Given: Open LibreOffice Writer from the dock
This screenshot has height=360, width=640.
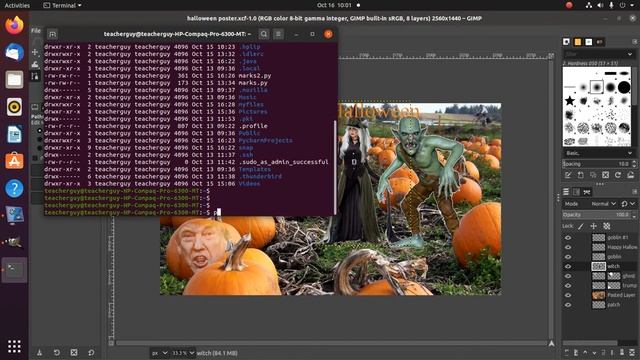Looking at the screenshot, I should click(14, 134).
